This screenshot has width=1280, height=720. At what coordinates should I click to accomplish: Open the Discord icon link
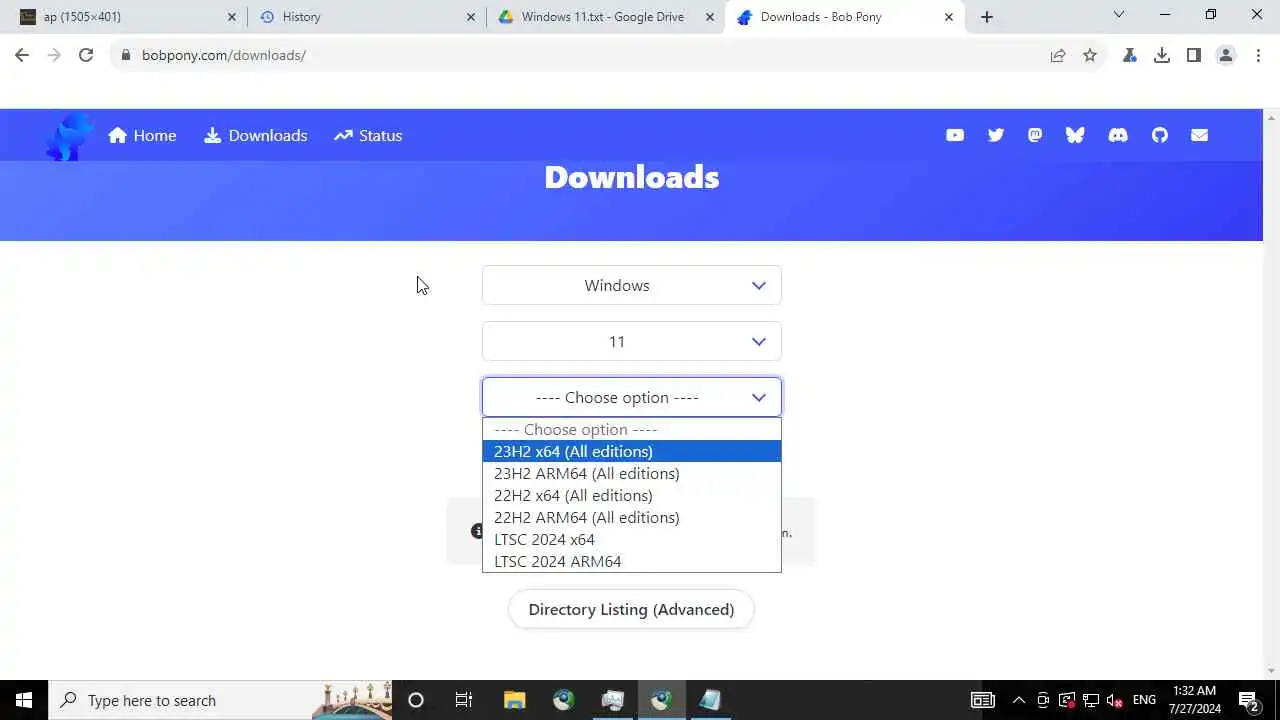[1118, 135]
